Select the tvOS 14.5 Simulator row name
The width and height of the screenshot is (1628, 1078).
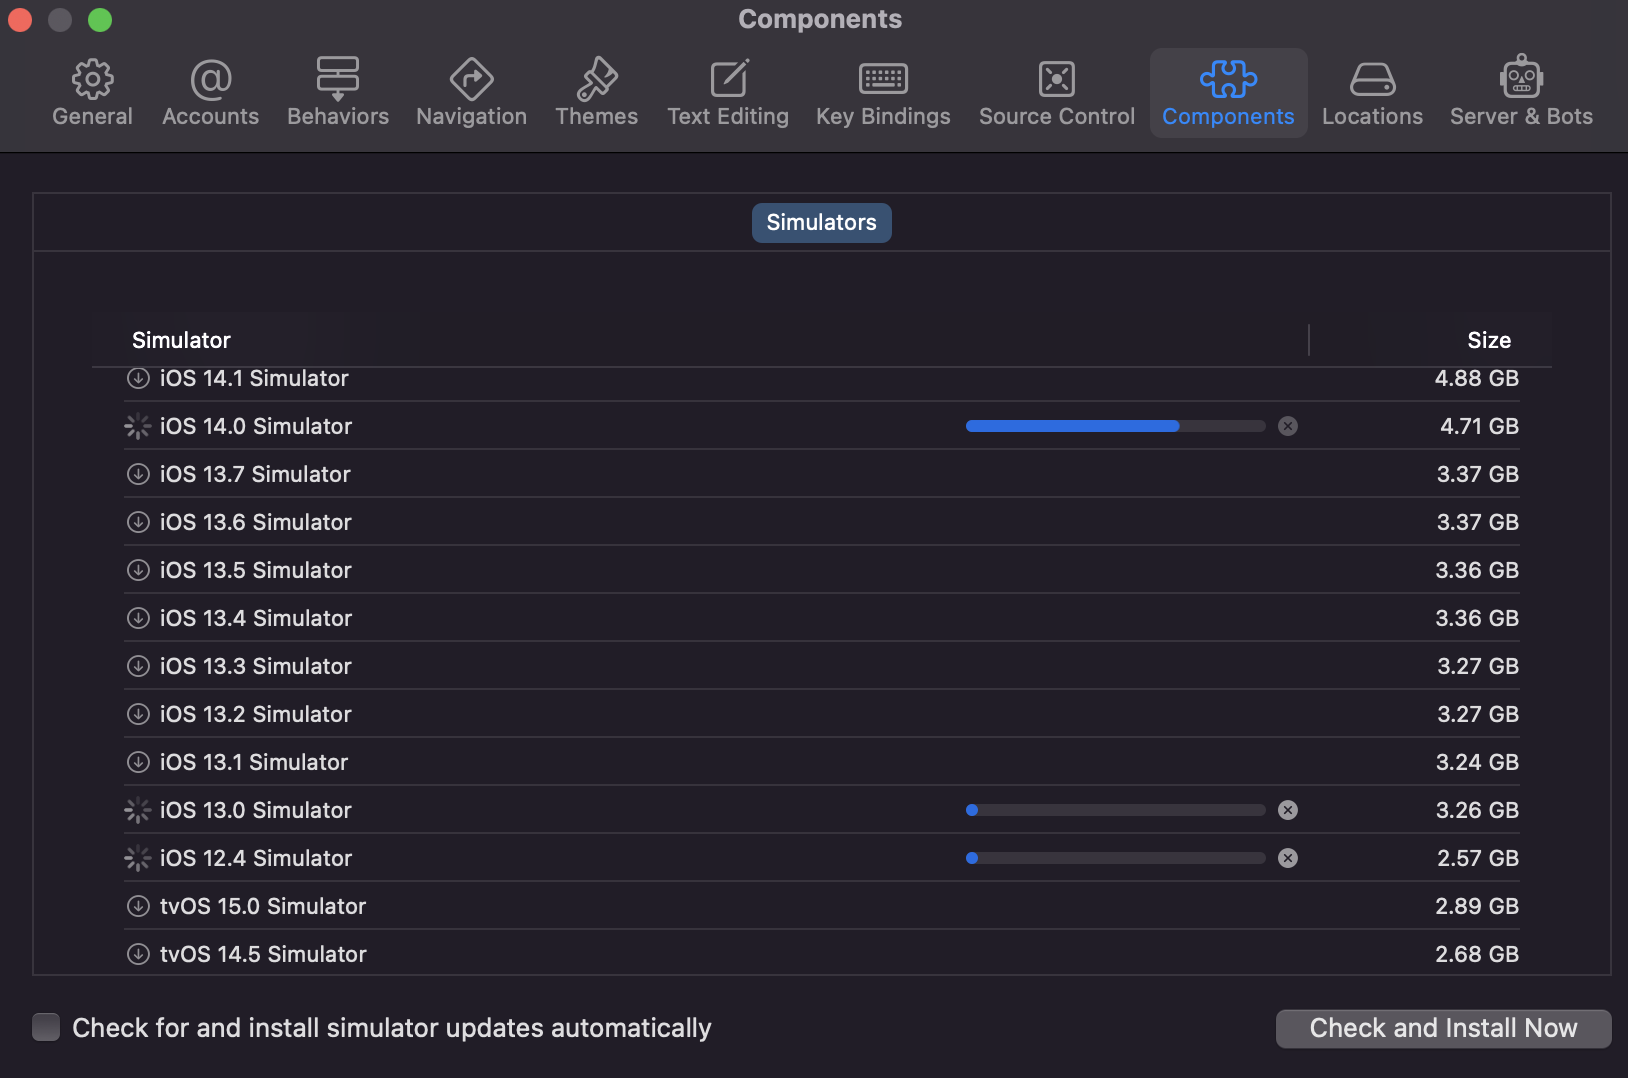coord(263,954)
